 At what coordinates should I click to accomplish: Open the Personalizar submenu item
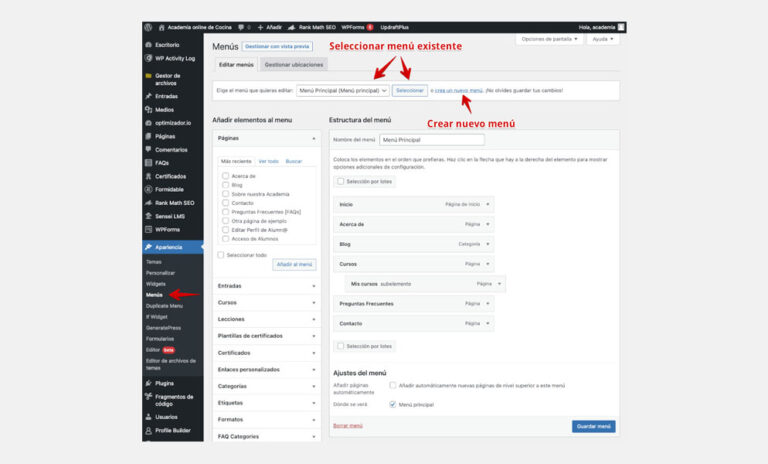160,273
